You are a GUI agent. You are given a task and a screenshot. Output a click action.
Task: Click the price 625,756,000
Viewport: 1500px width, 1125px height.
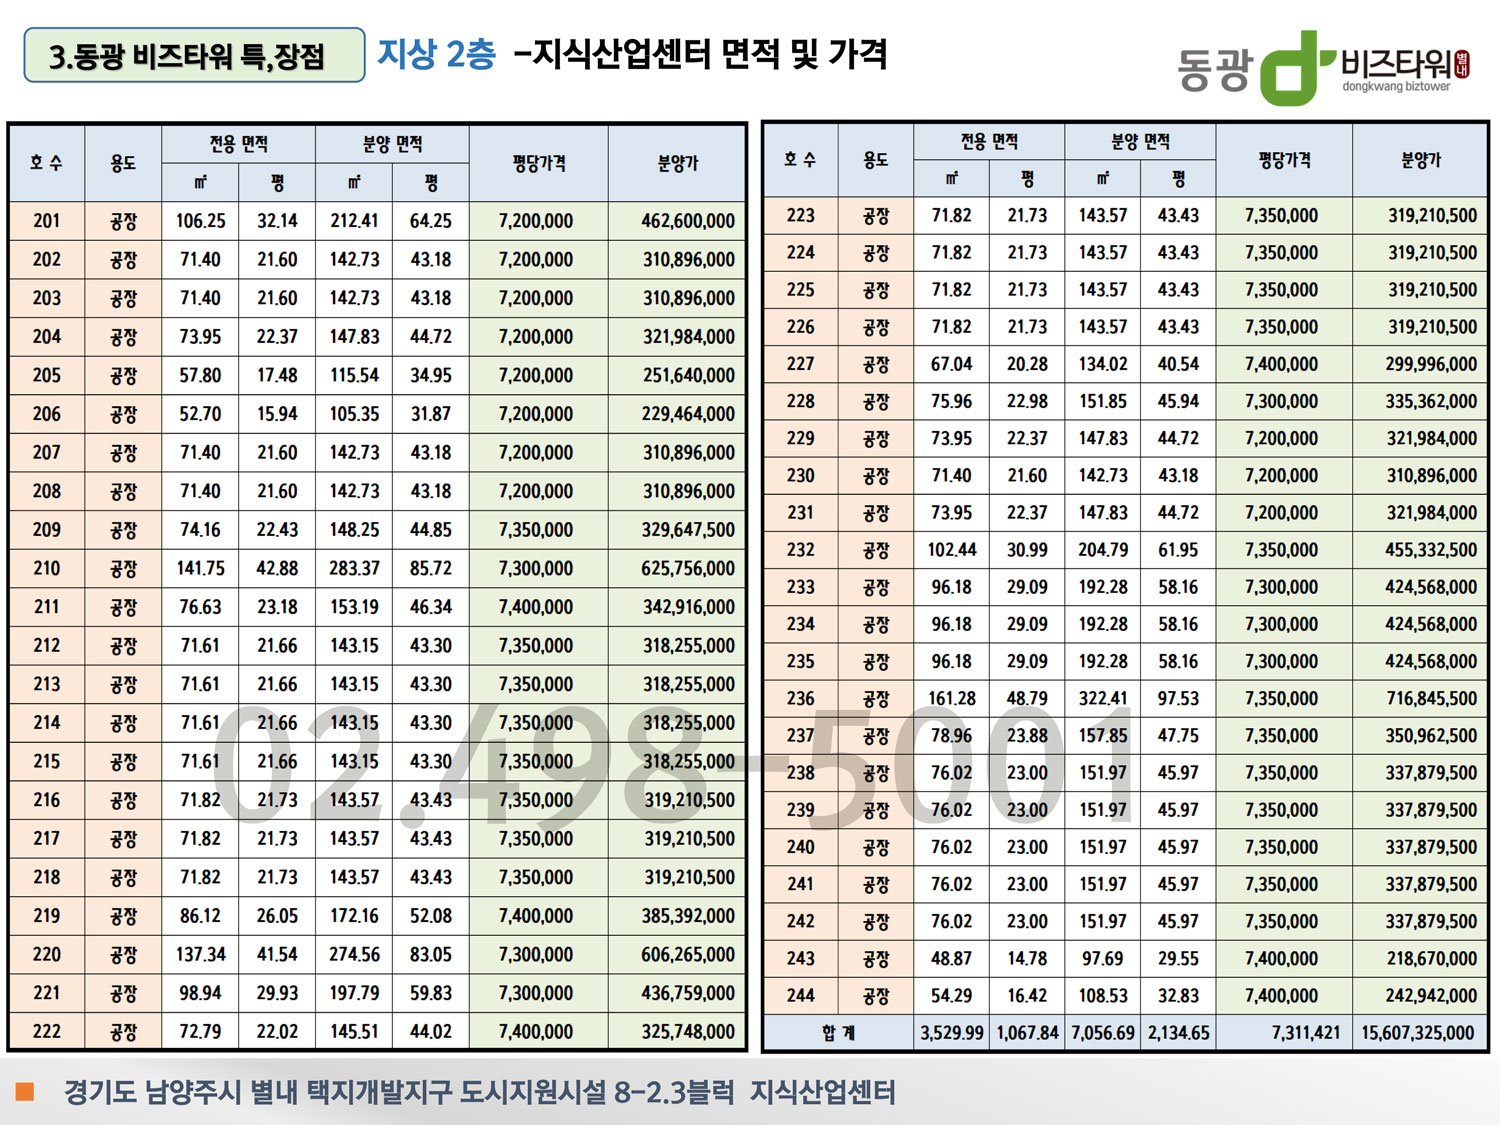688,568
